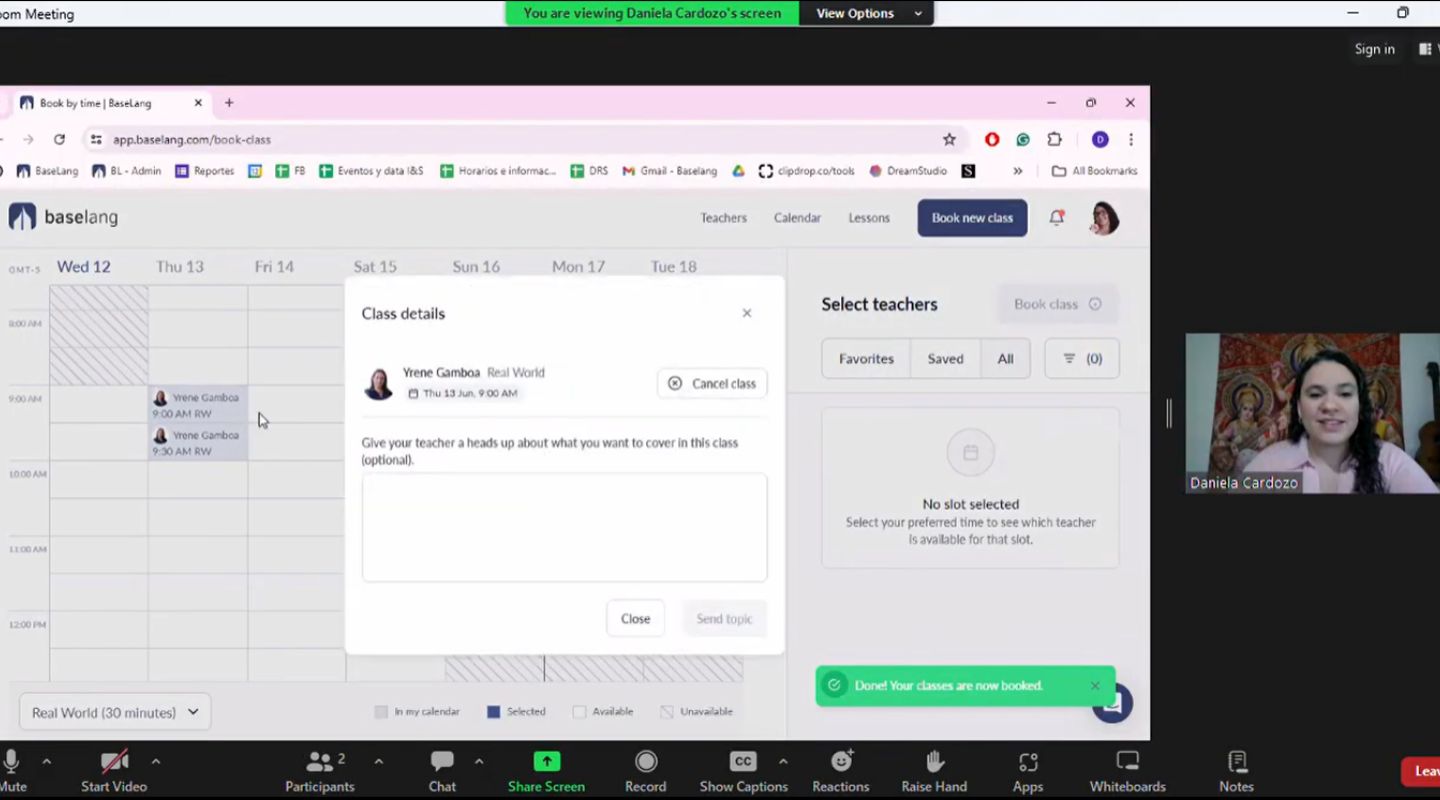Start Video in Zoom toolbar
1440x800 pixels.
click(114, 771)
